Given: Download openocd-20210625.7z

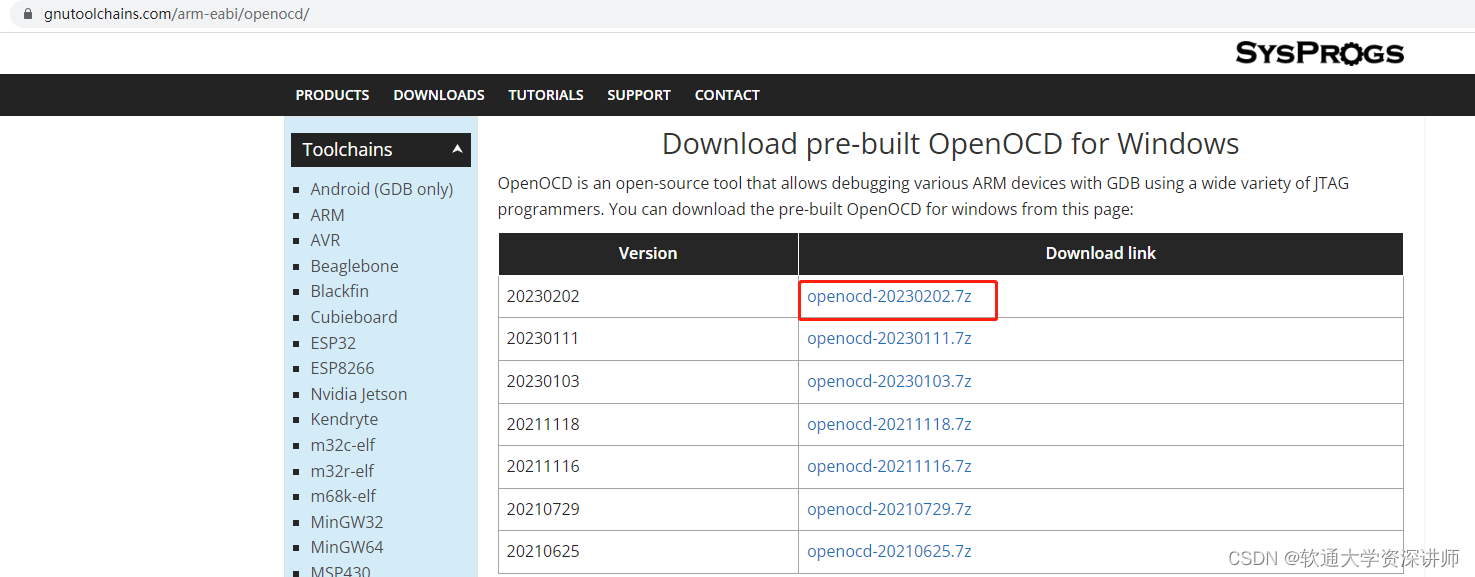Looking at the screenshot, I should pyautogui.click(x=889, y=551).
